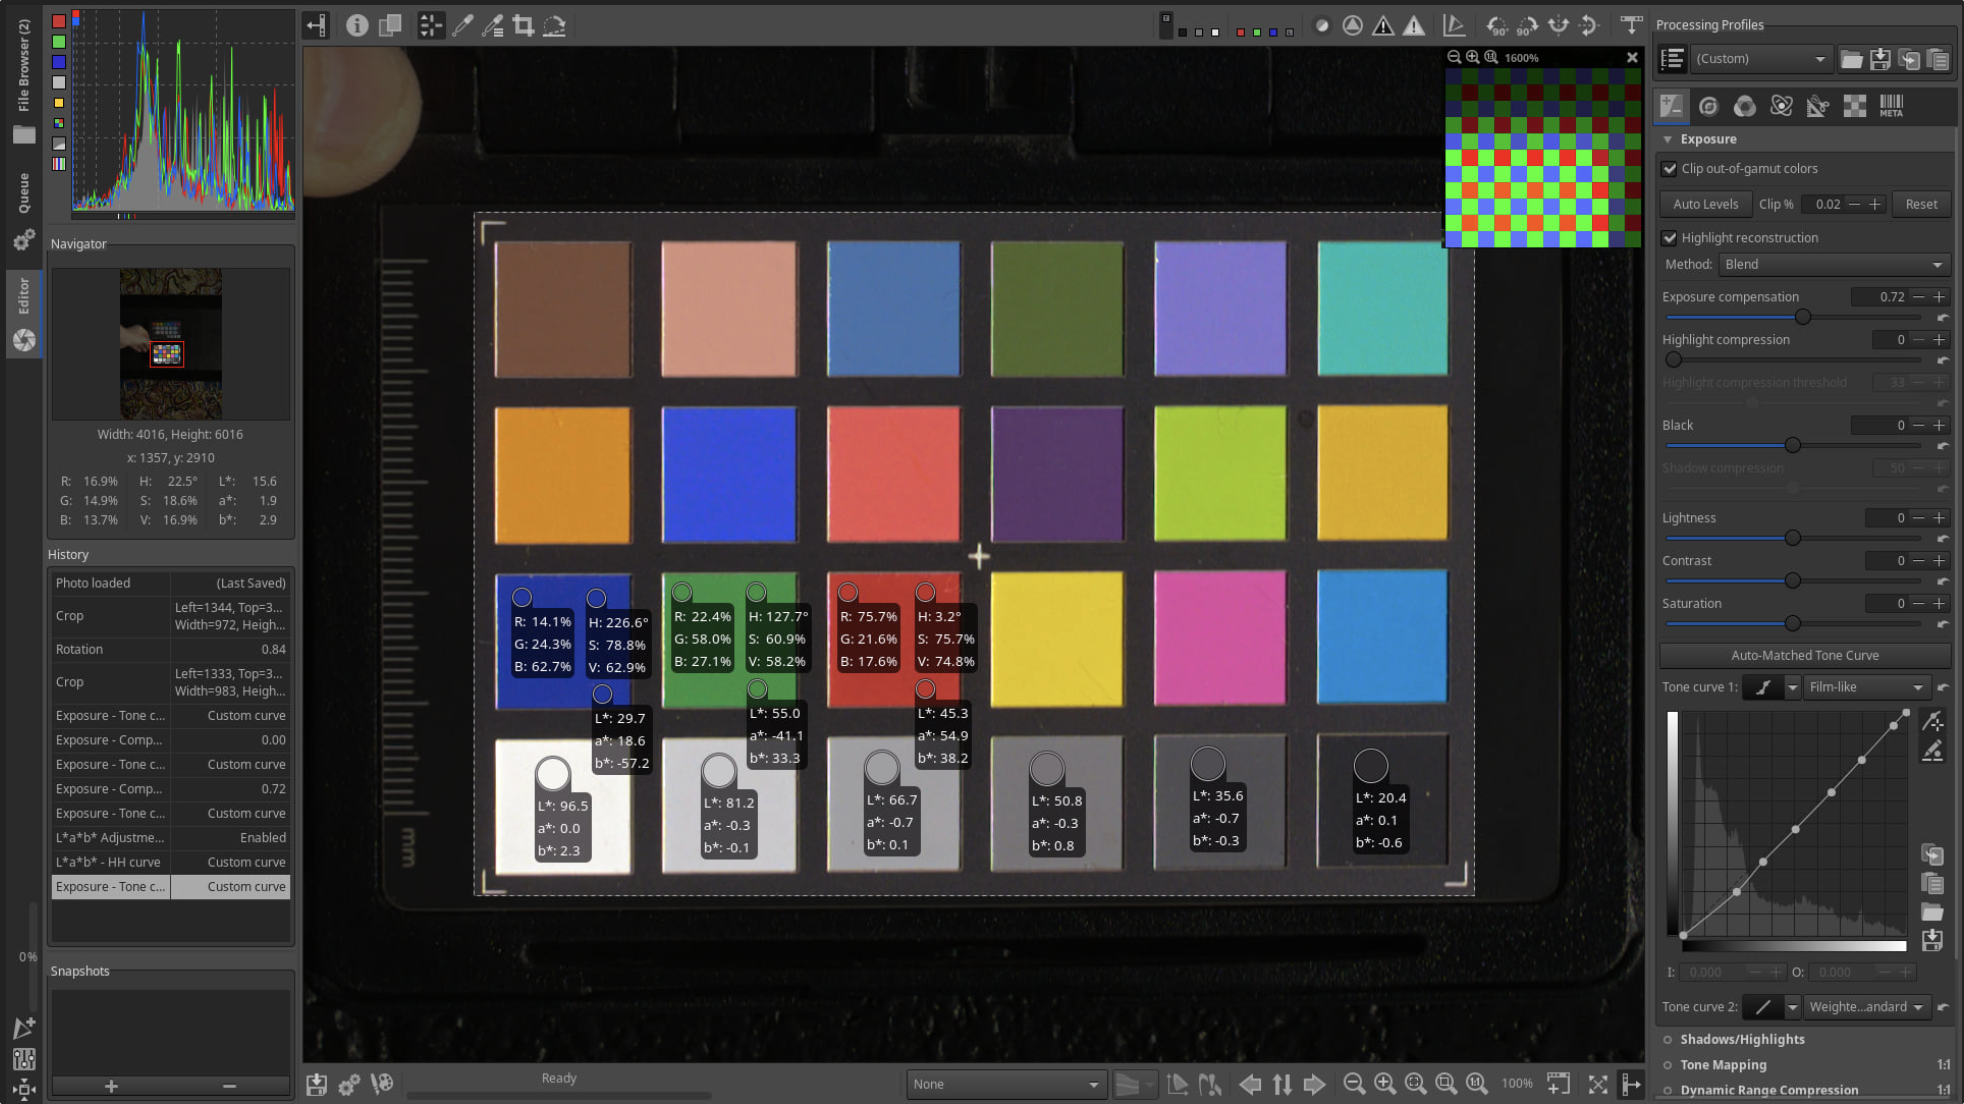Select the crop tool in toolbar
Screen dimensions: 1964x1104
525,24
